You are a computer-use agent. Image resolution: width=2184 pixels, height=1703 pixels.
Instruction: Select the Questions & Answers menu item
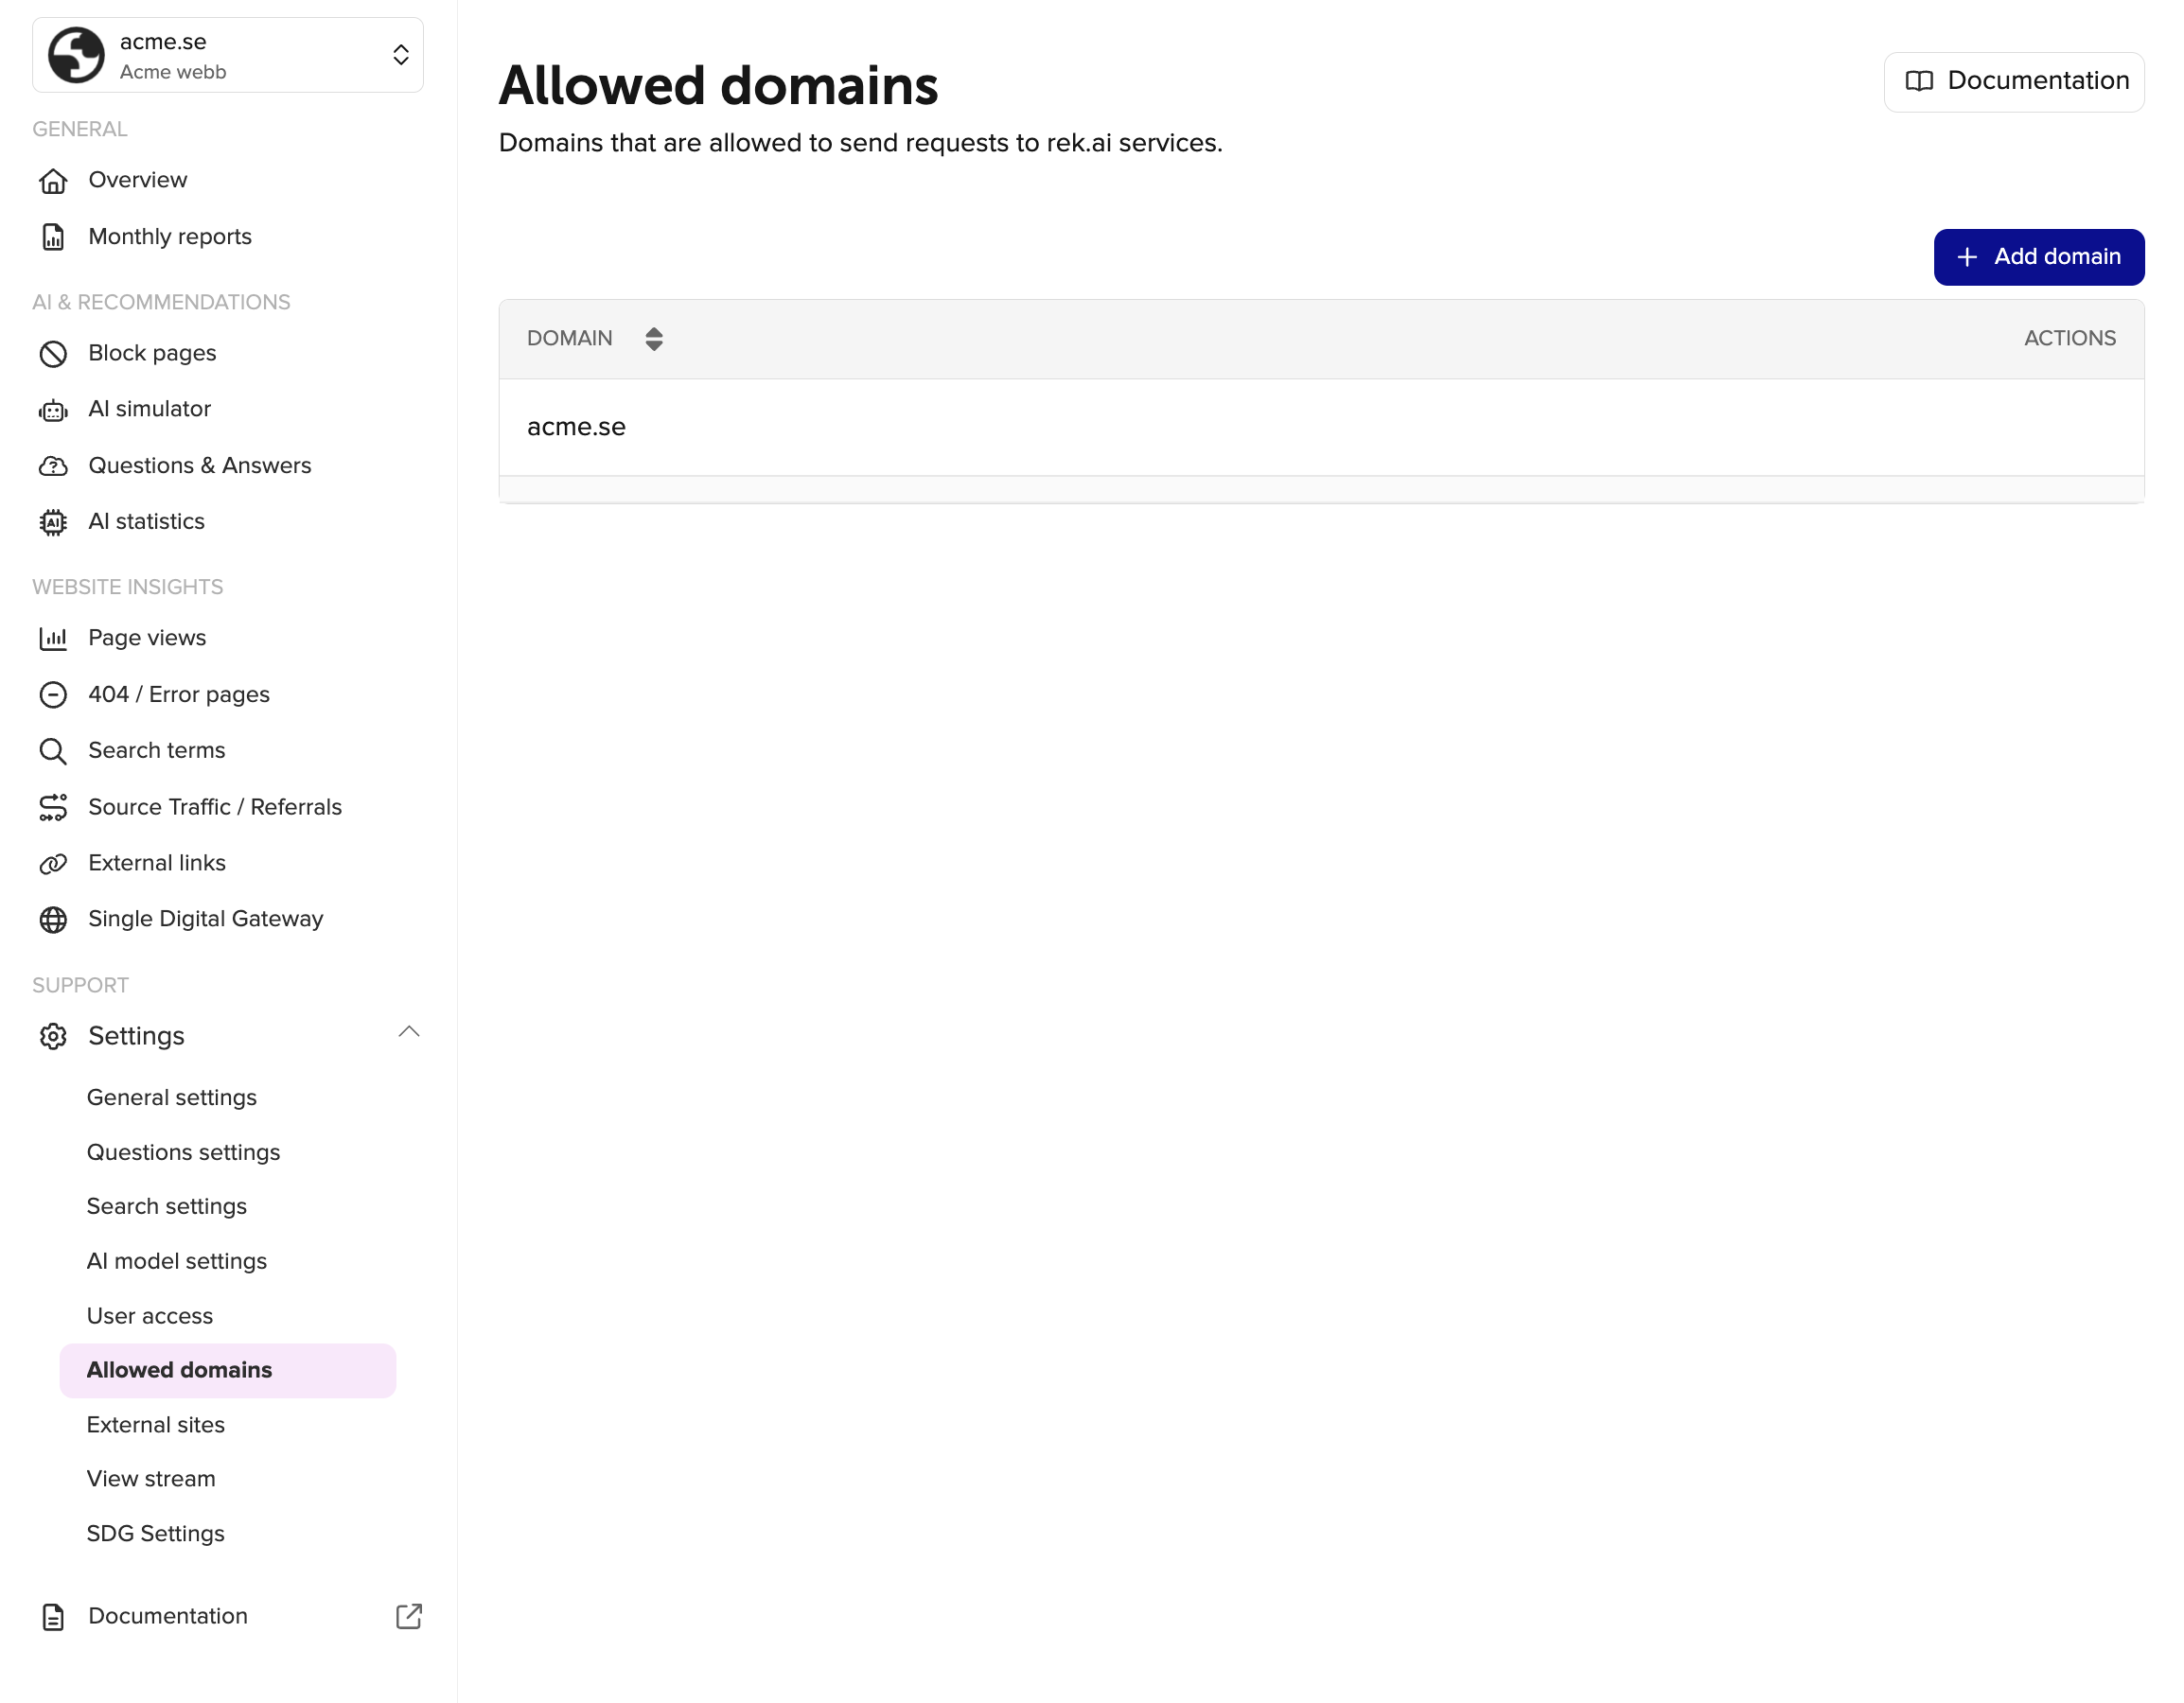200,466
